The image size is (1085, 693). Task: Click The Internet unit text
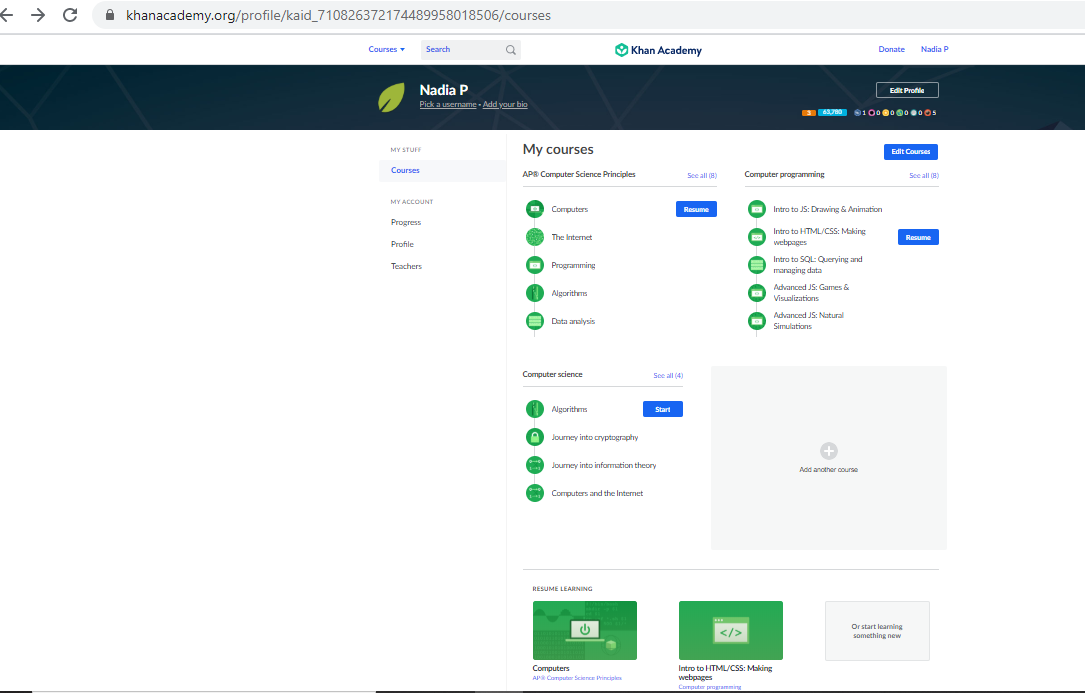pyautogui.click(x=572, y=237)
